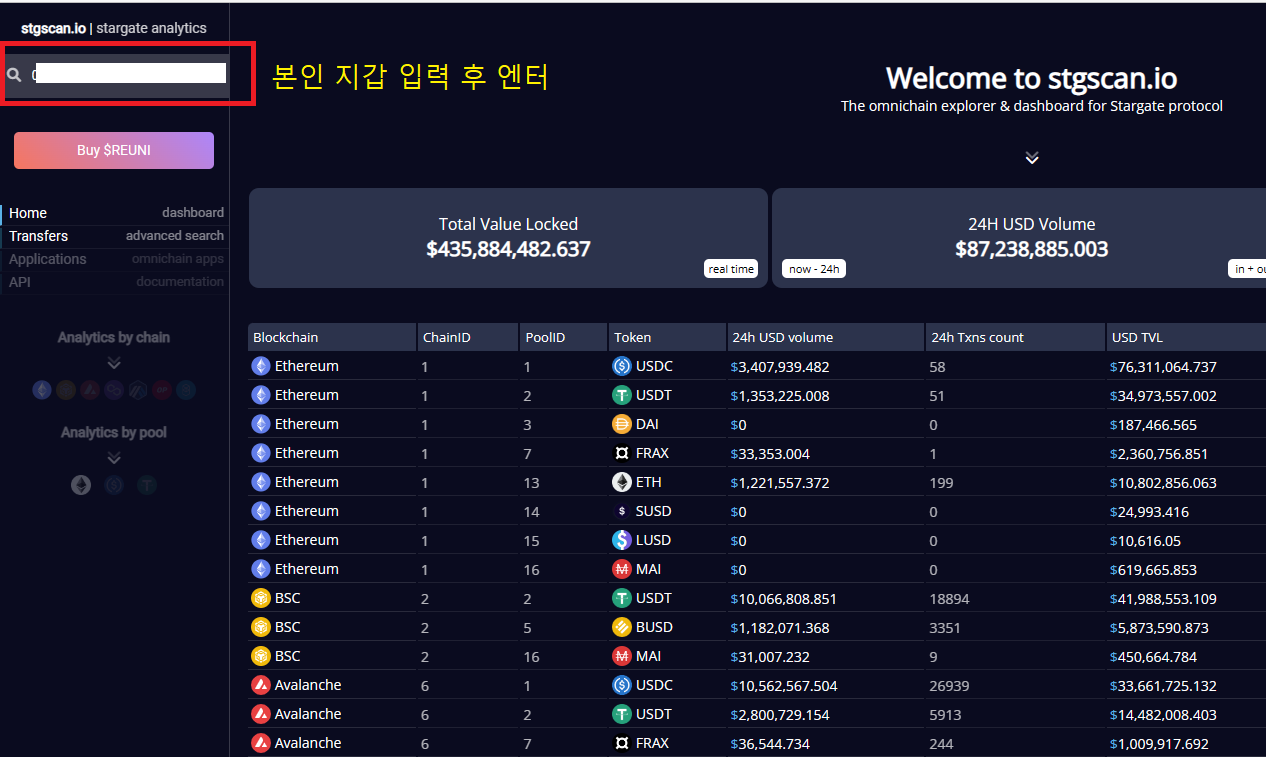Expand the Analytics by chain chevron
The width and height of the screenshot is (1266, 757).
coord(114,363)
